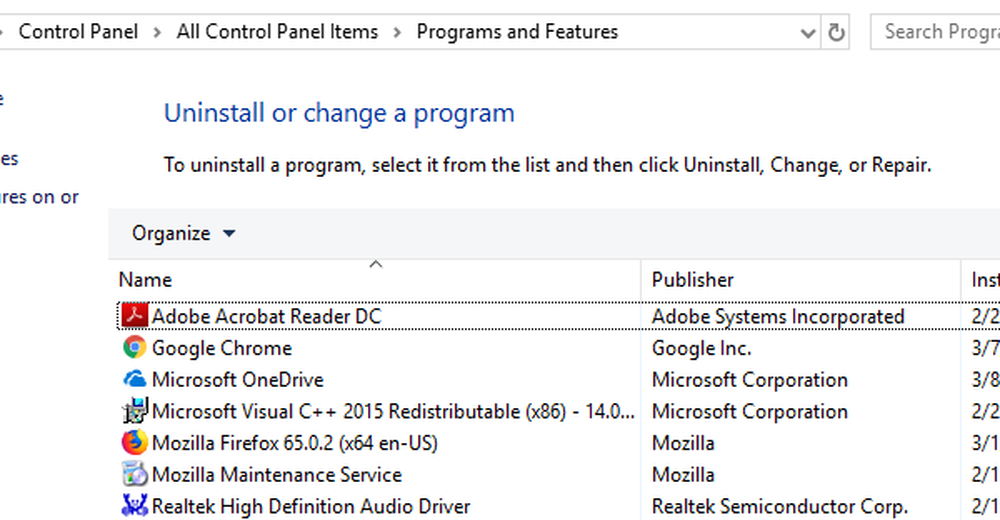Go to Control Panel breadcrumb
This screenshot has width=1000, height=520.
pyautogui.click(x=80, y=32)
